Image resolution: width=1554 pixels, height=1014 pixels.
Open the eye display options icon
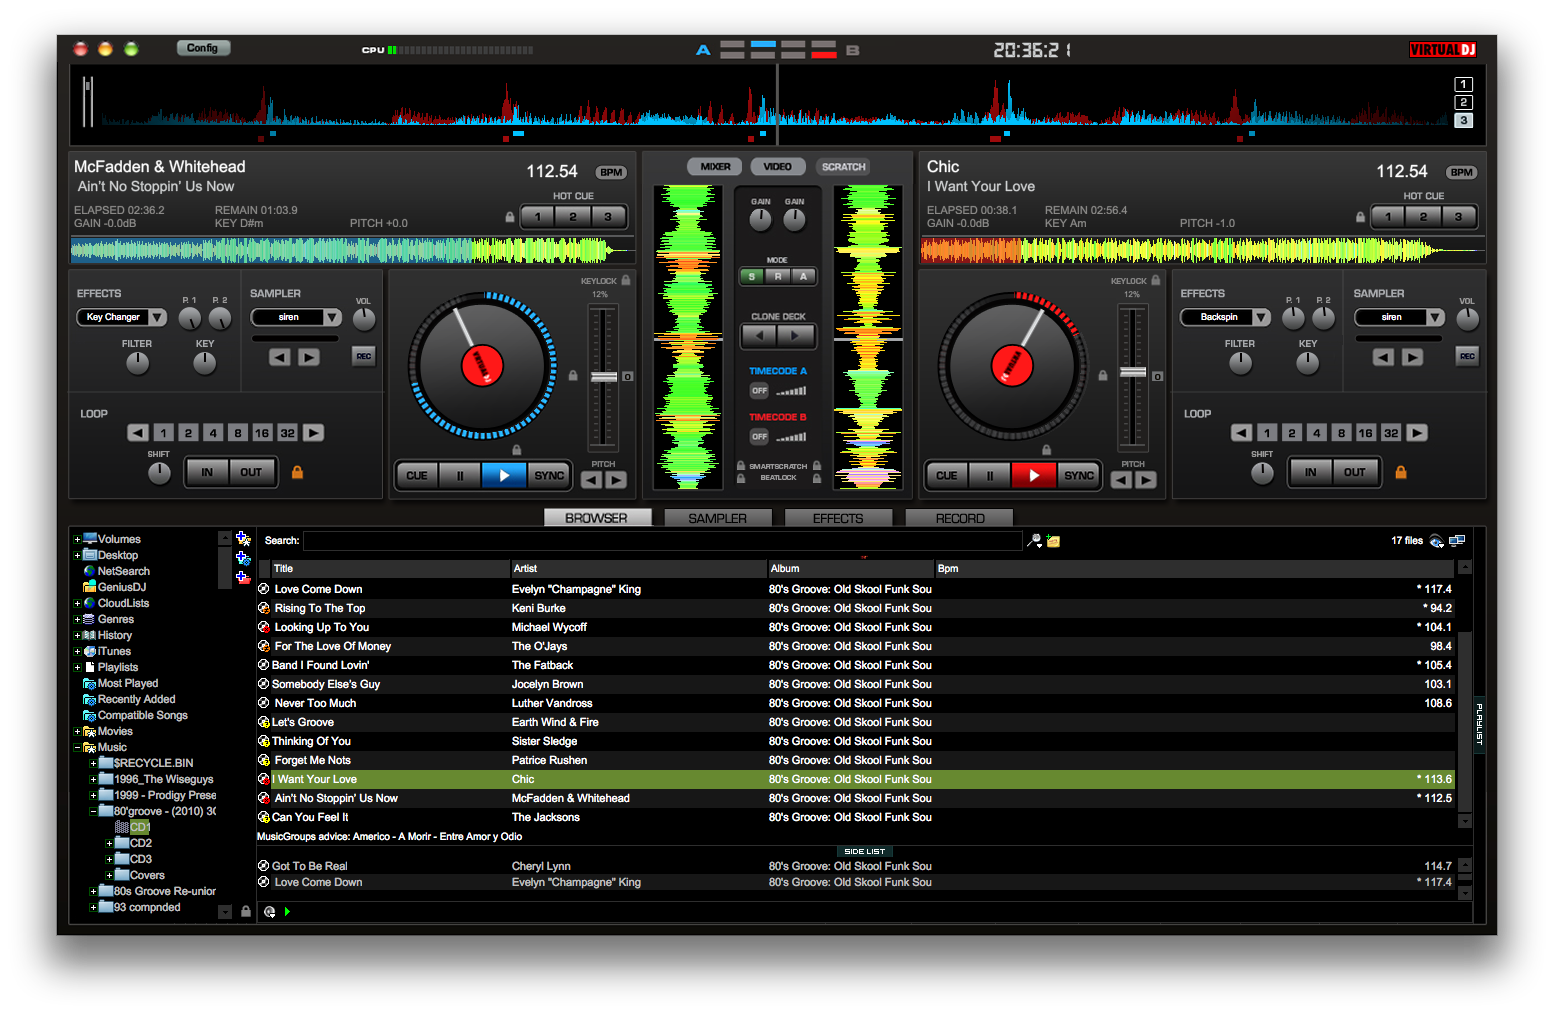tap(1437, 541)
